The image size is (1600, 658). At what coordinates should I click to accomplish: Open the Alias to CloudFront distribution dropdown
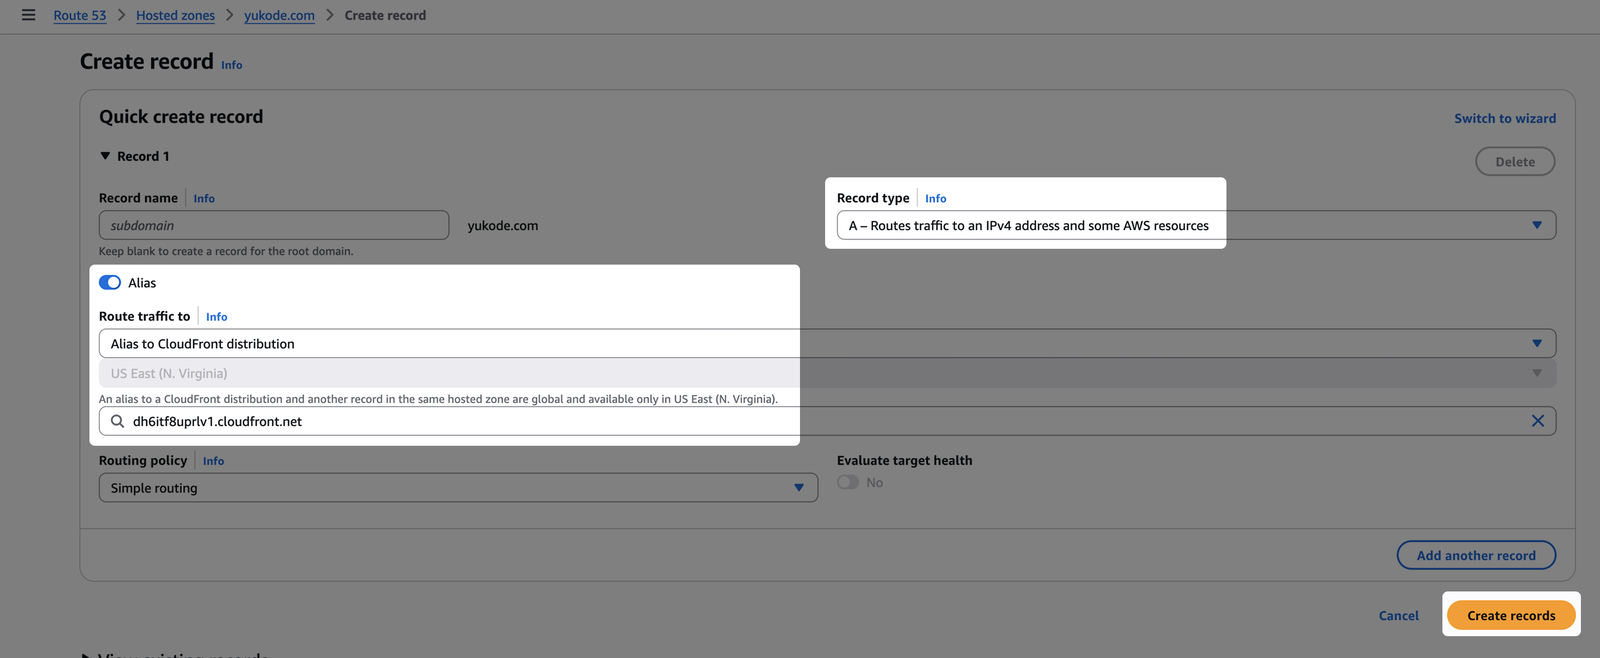click(827, 343)
